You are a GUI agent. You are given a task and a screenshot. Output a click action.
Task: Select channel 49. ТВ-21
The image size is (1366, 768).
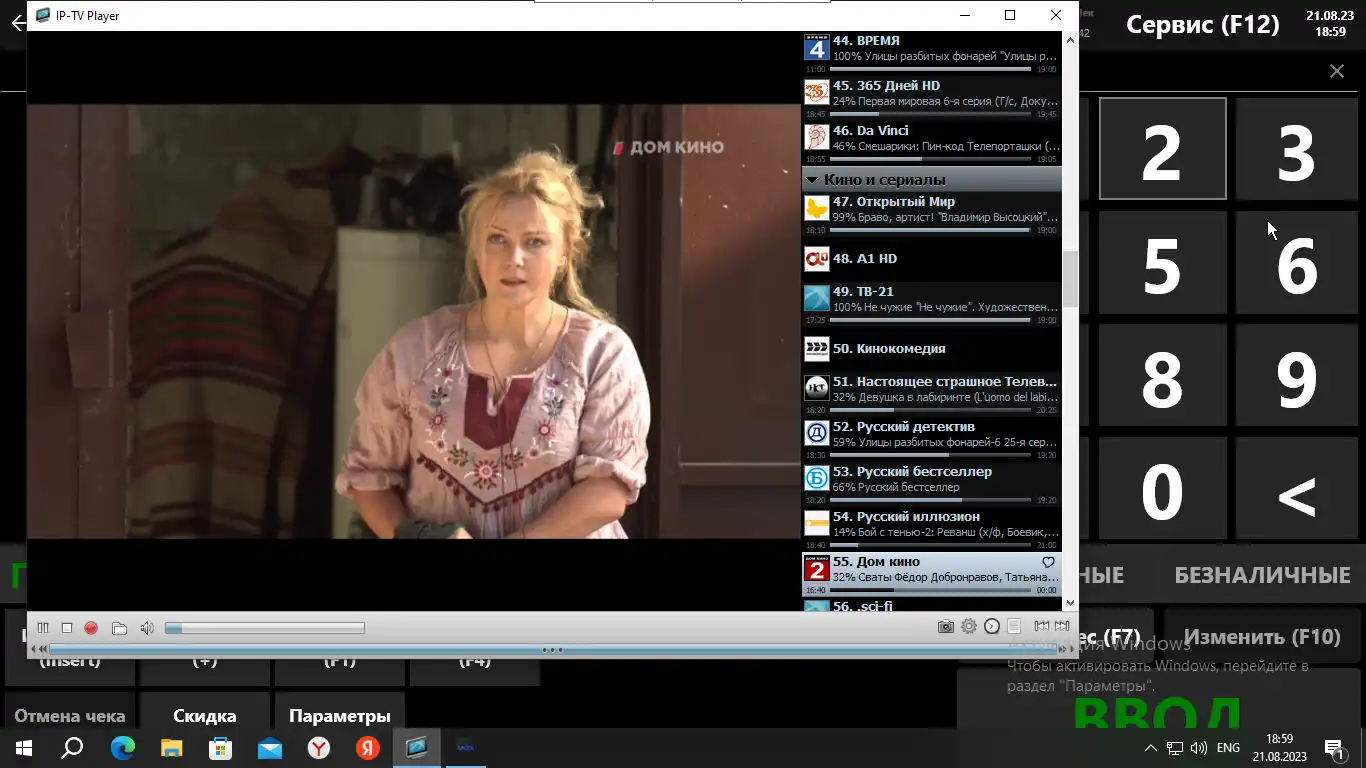[x=931, y=304]
